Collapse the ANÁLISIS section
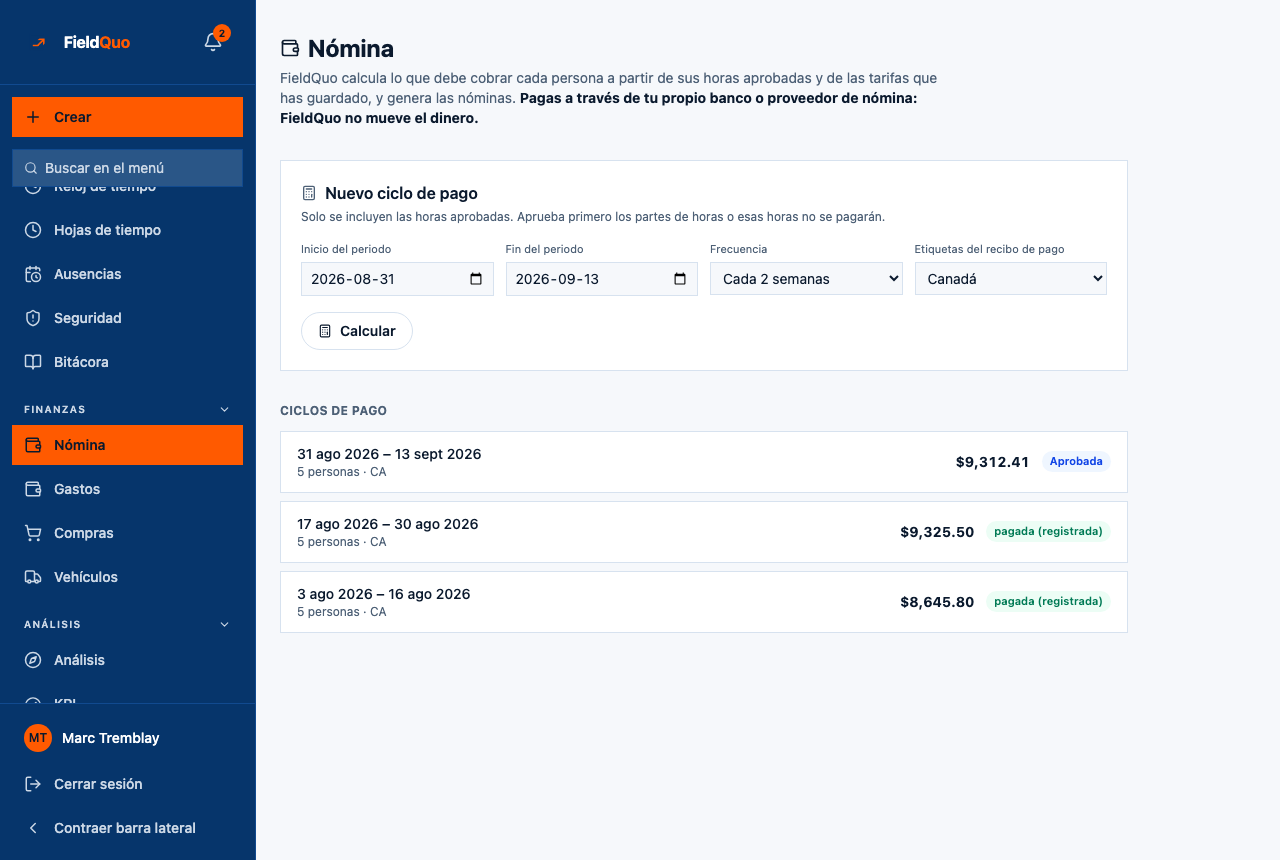Screen dimensions: 1280x860 click(225, 624)
